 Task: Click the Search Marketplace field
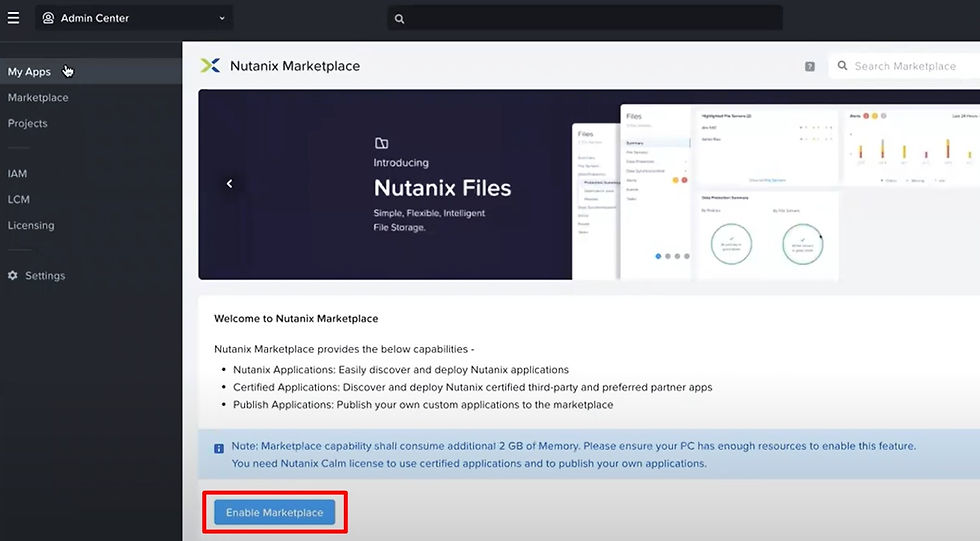[904, 66]
